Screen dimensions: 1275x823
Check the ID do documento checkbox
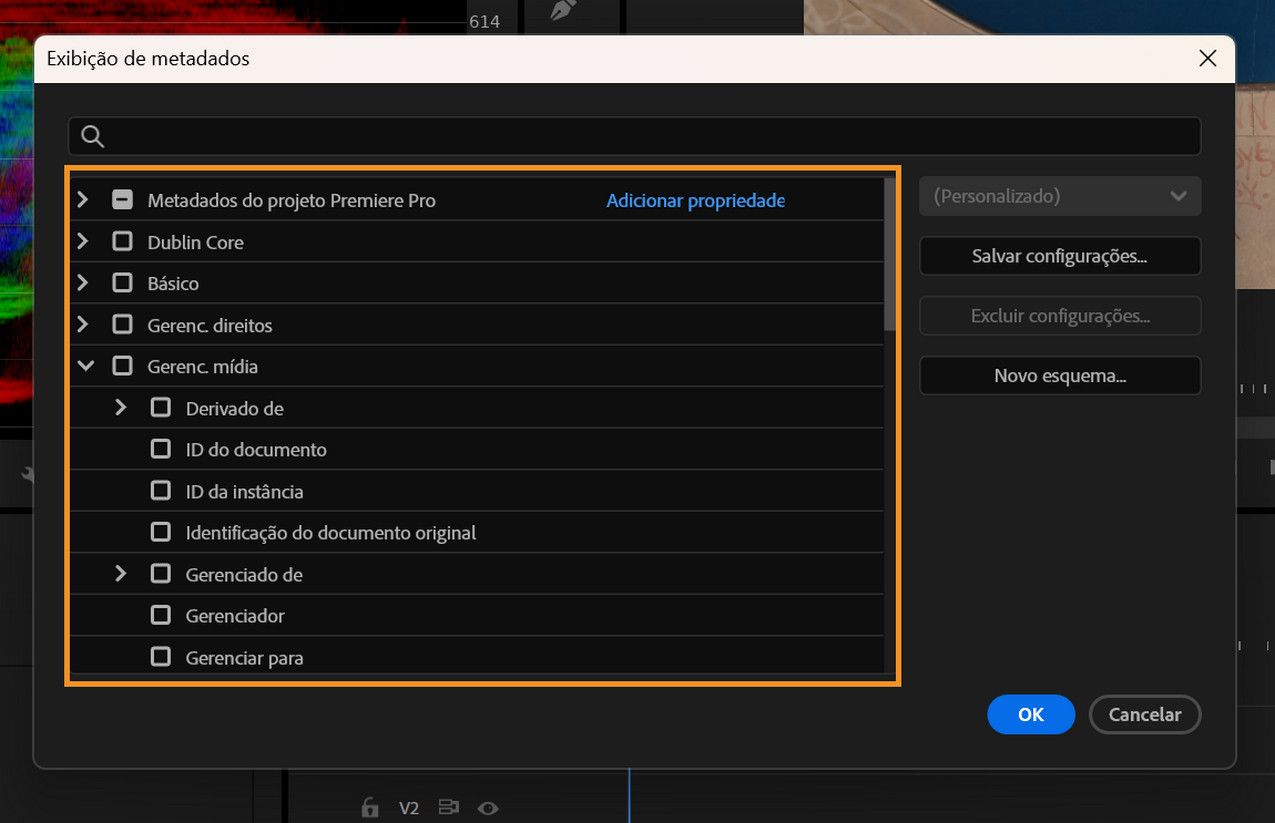point(161,449)
